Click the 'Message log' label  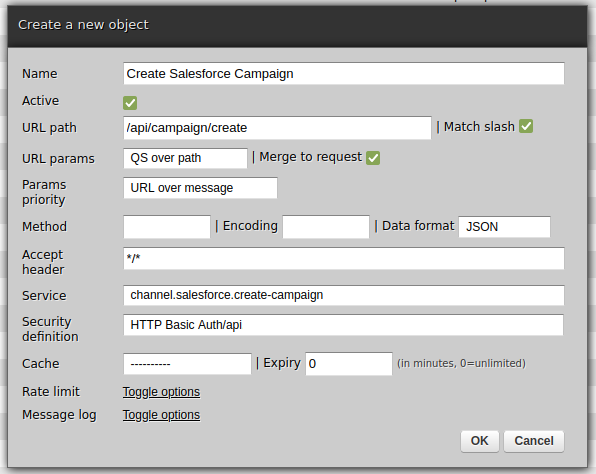(x=59, y=415)
